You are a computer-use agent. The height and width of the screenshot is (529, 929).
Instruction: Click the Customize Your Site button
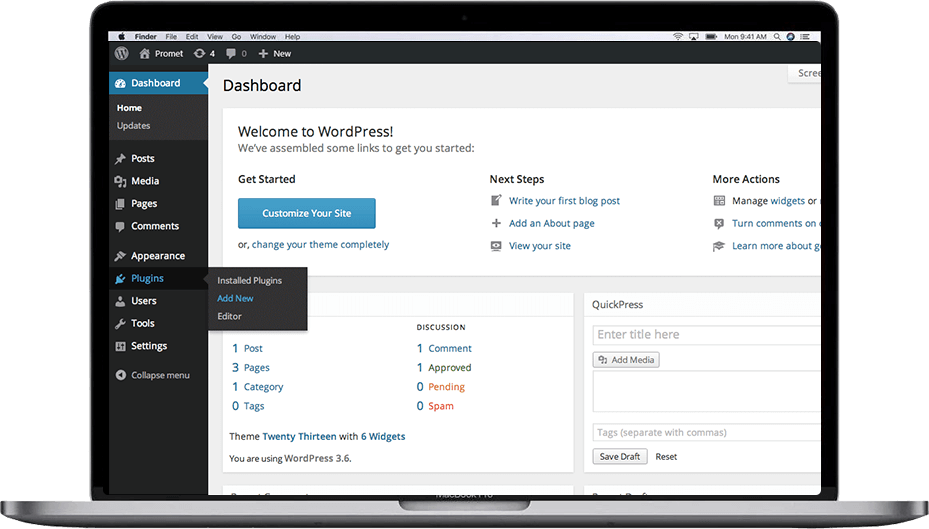click(307, 213)
